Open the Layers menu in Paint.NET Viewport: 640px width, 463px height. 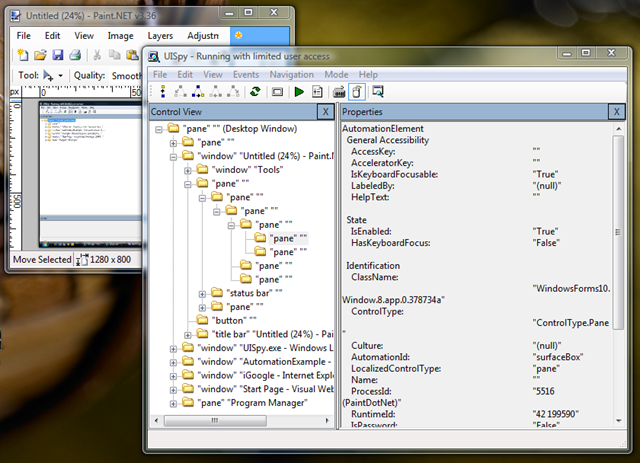pyautogui.click(x=160, y=36)
